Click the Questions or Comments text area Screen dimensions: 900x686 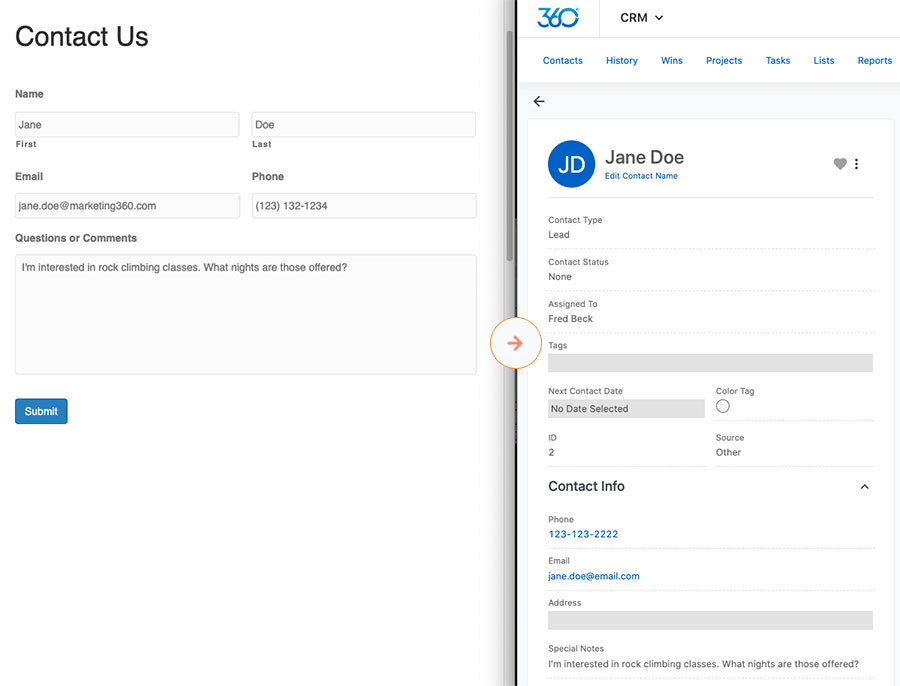pos(246,315)
